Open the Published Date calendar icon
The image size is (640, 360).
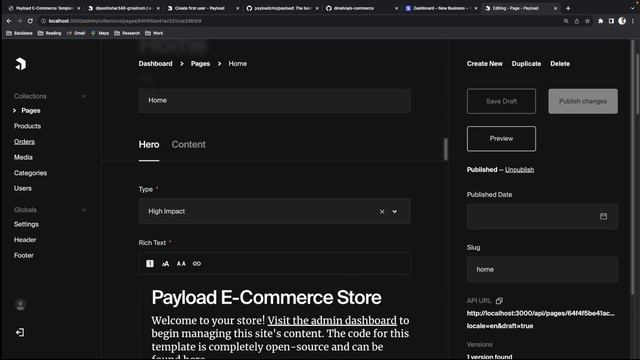click(603, 216)
